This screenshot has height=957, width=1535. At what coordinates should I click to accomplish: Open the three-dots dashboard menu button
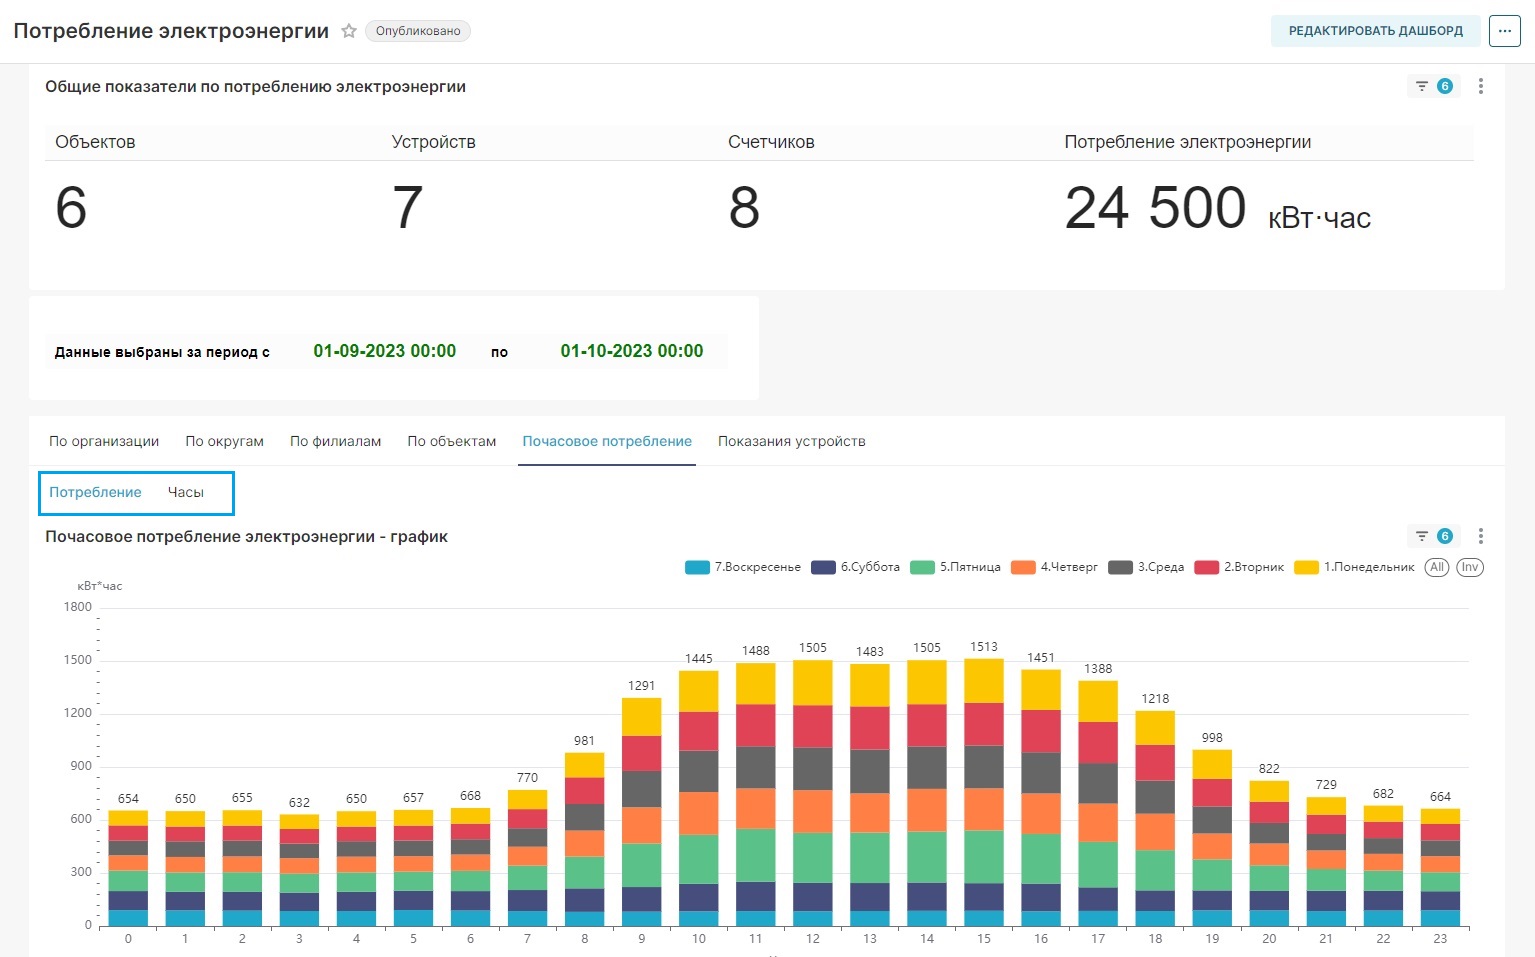[1504, 31]
